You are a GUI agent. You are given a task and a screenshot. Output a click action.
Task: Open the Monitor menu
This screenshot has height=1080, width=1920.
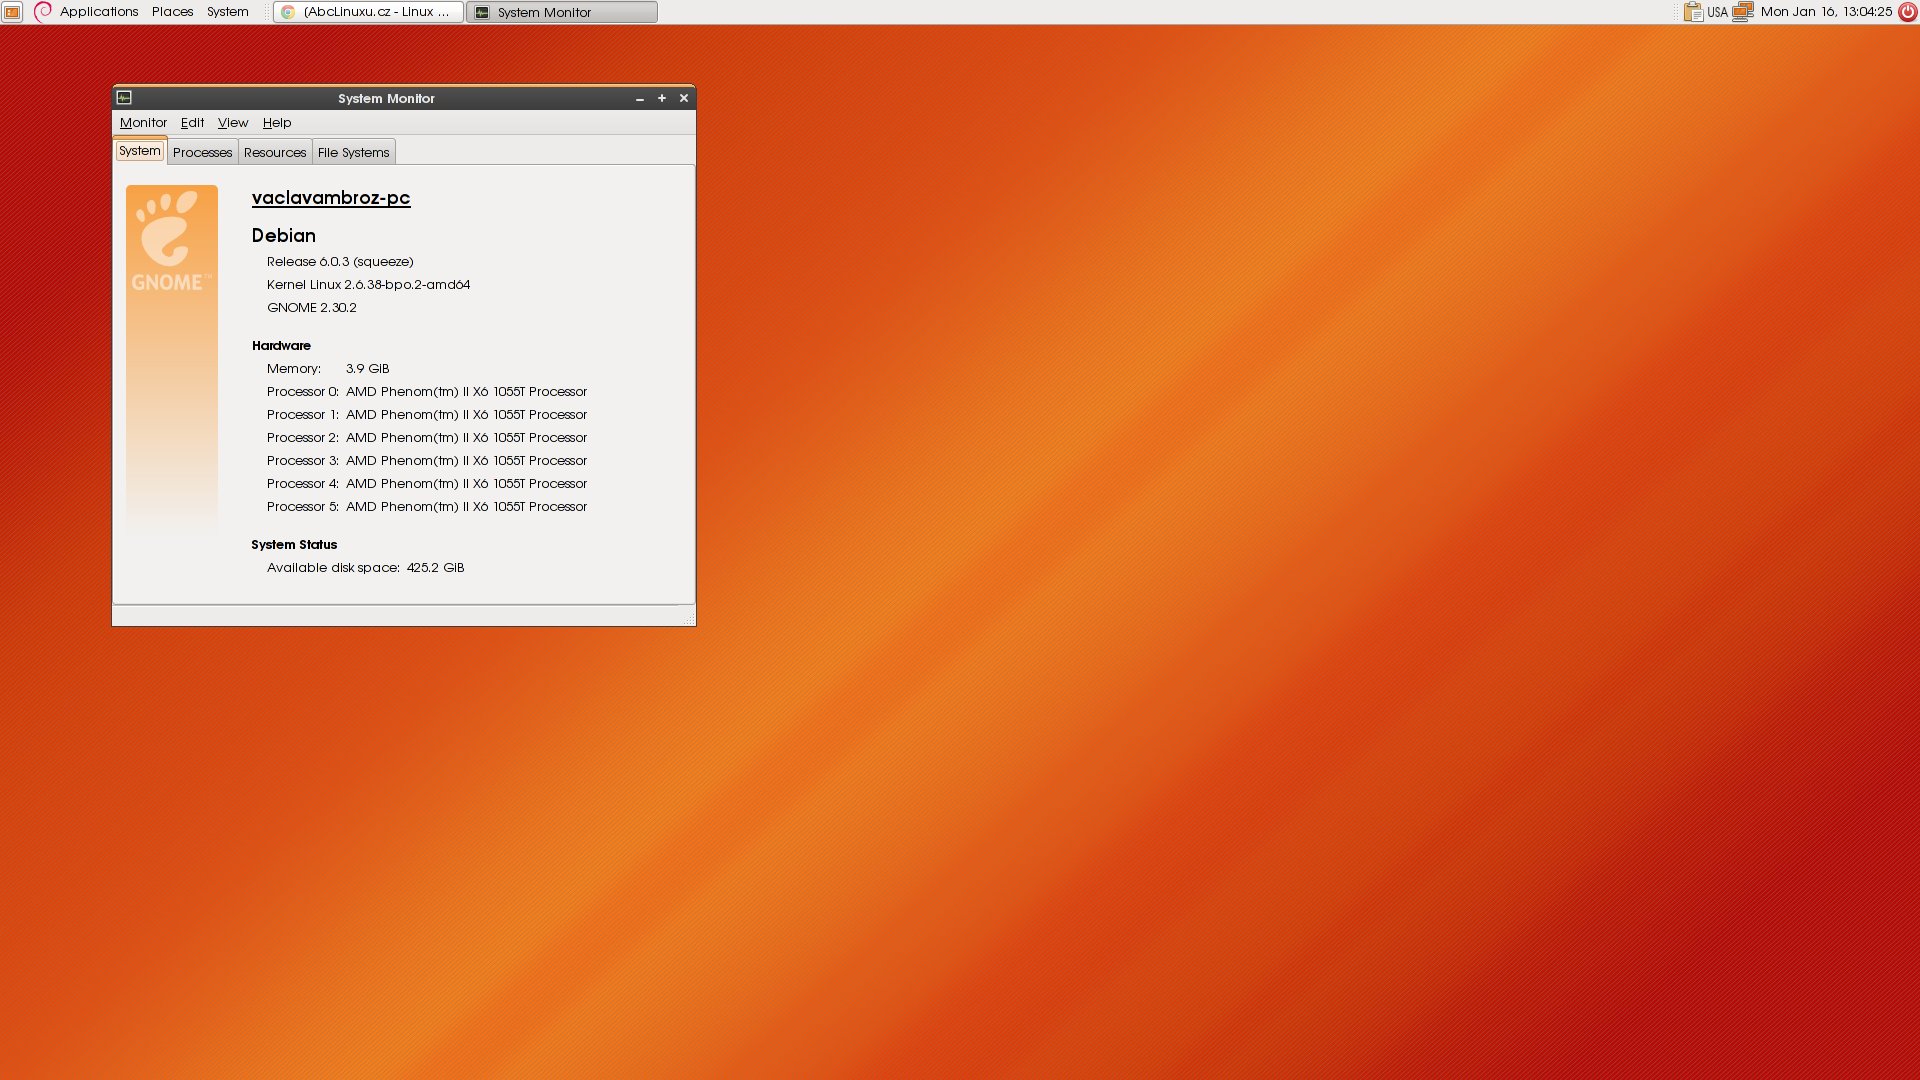pyautogui.click(x=143, y=123)
